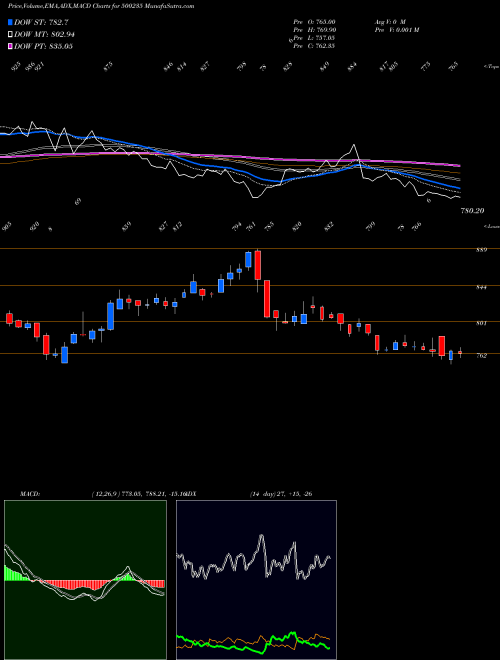Click the 'Pre O: 765.00' open value
The height and width of the screenshot is (660, 500).
(314, 22)
